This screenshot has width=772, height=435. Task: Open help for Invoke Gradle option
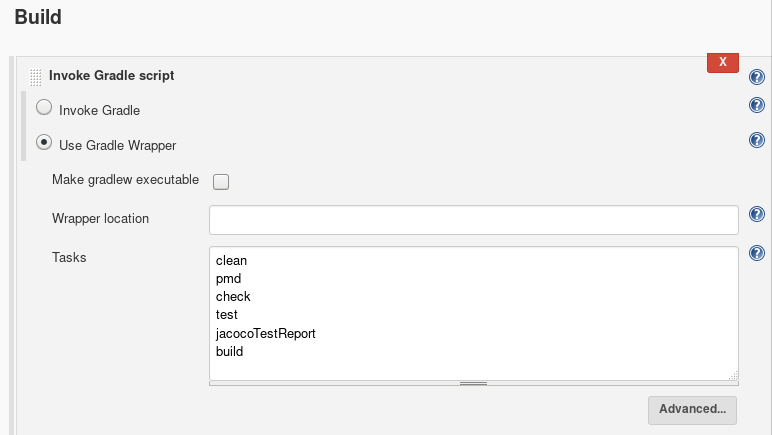click(757, 105)
